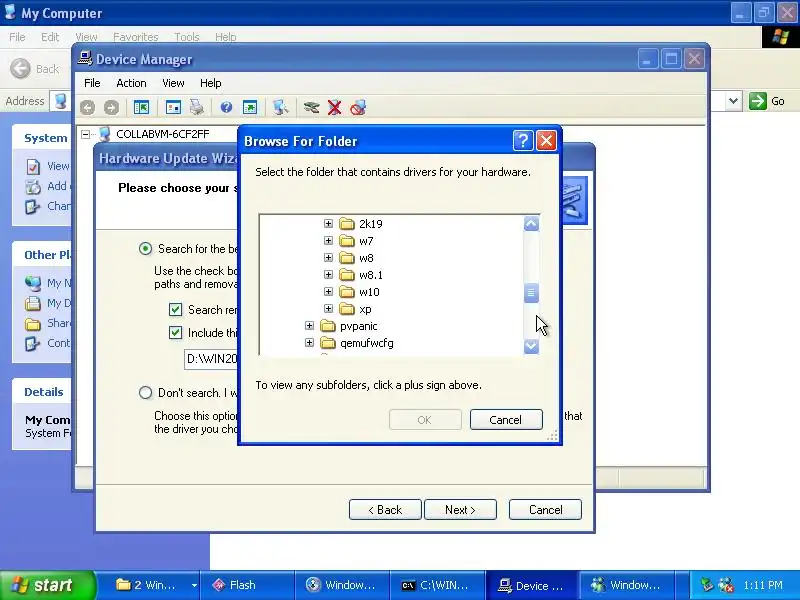Viewport: 800px width, 600px height.
Task: Click the Disable device toolbar icon
Action: 358,107
